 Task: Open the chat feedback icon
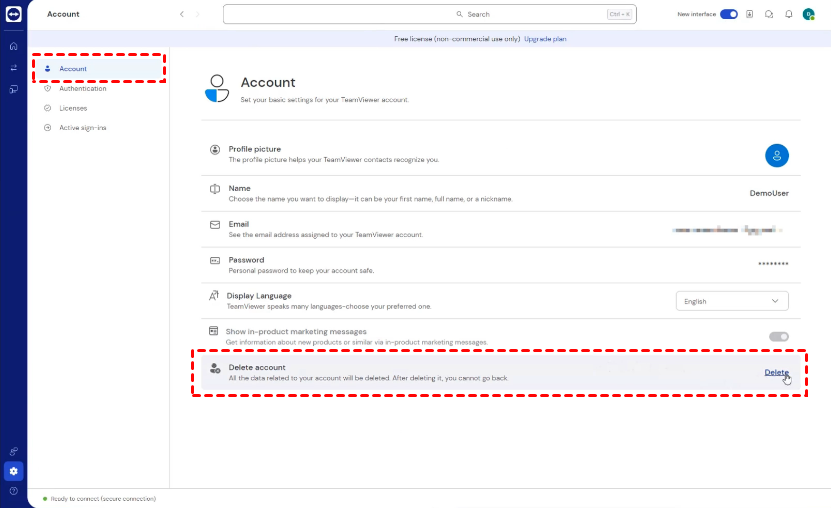pyautogui.click(x=769, y=14)
